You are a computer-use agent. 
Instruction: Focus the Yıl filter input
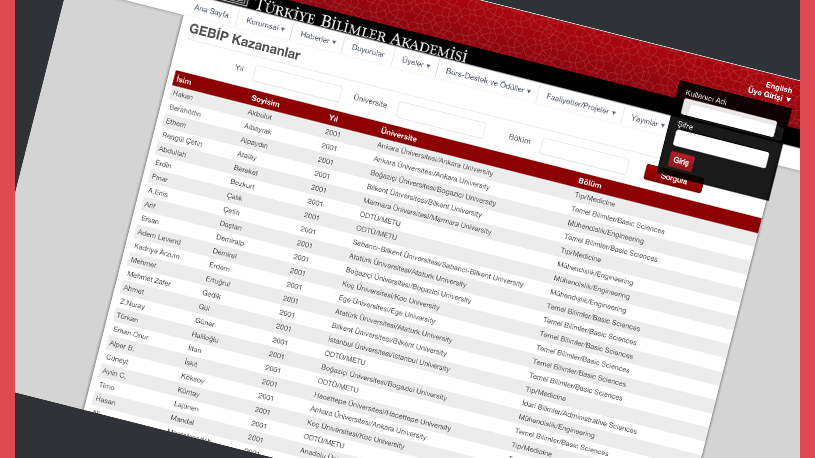tap(297, 84)
